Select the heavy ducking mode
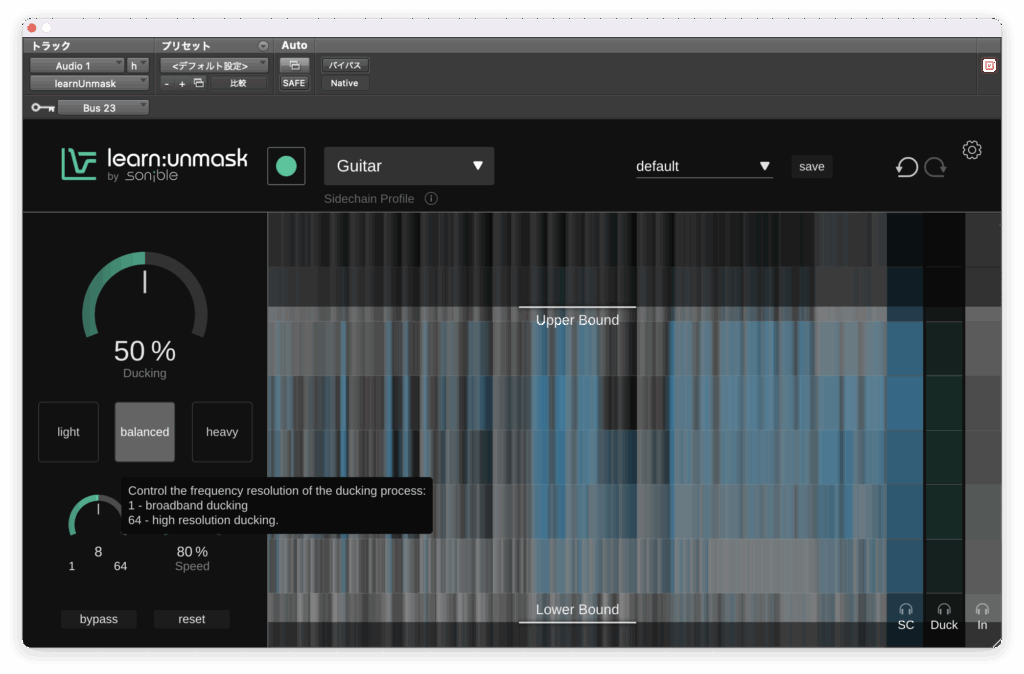1024x674 pixels. point(222,432)
